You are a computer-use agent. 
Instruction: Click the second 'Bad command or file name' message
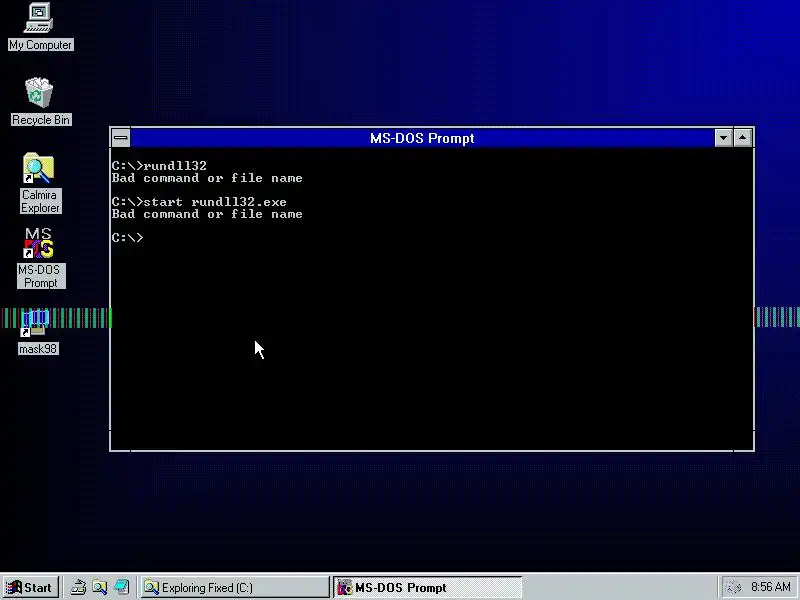(207, 214)
